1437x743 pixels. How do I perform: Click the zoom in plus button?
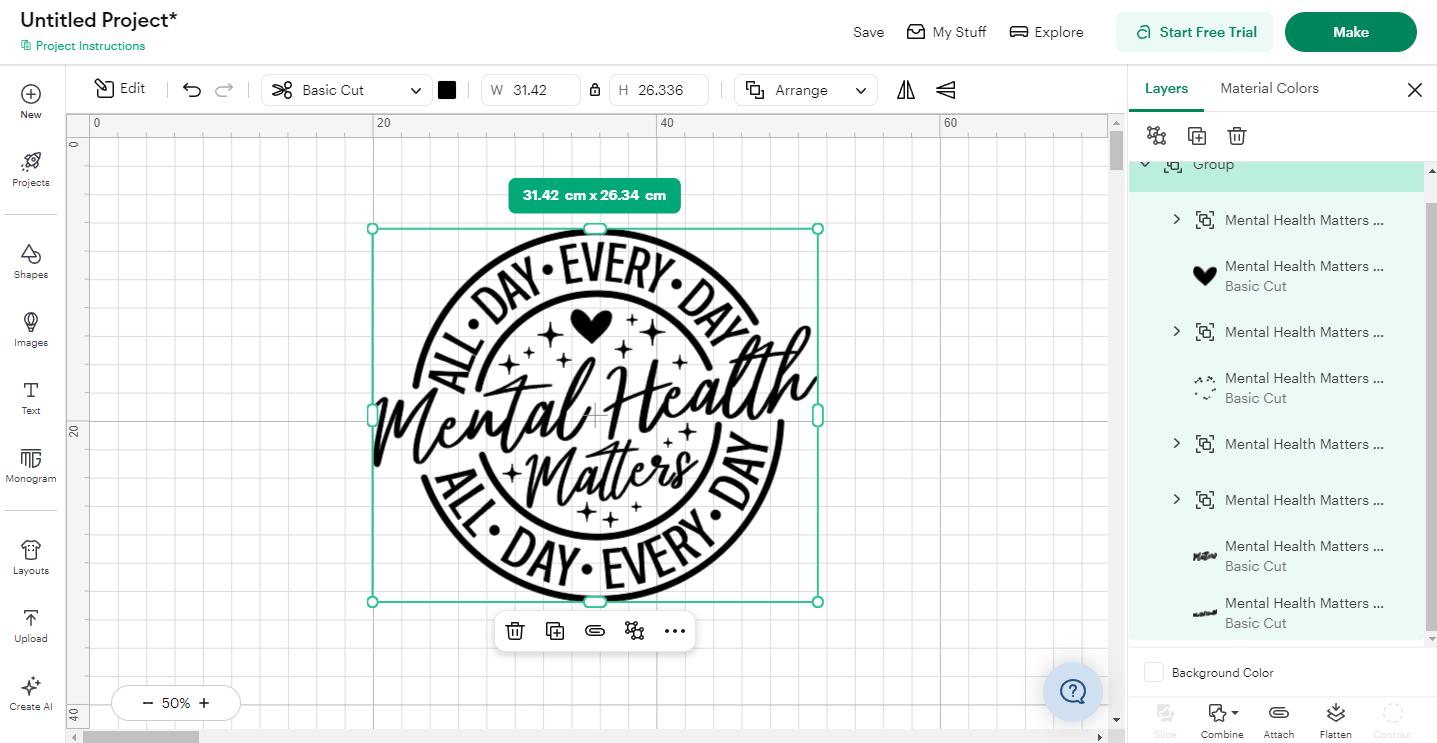click(204, 703)
